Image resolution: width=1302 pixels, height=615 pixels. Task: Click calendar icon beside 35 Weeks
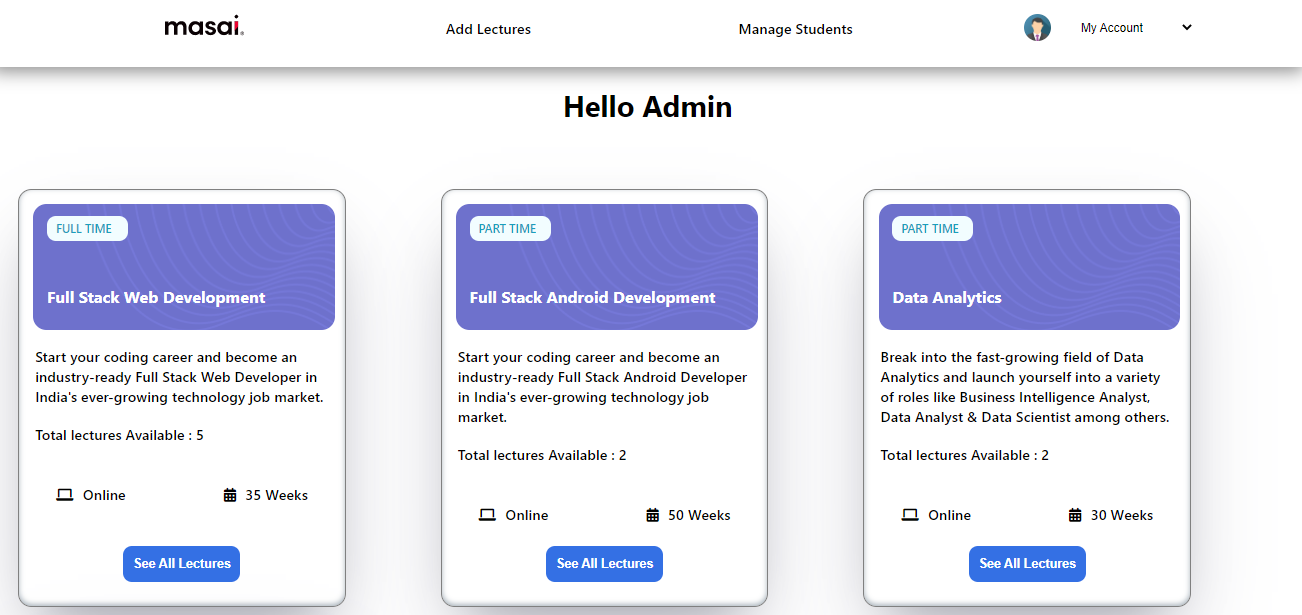[230, 495]
